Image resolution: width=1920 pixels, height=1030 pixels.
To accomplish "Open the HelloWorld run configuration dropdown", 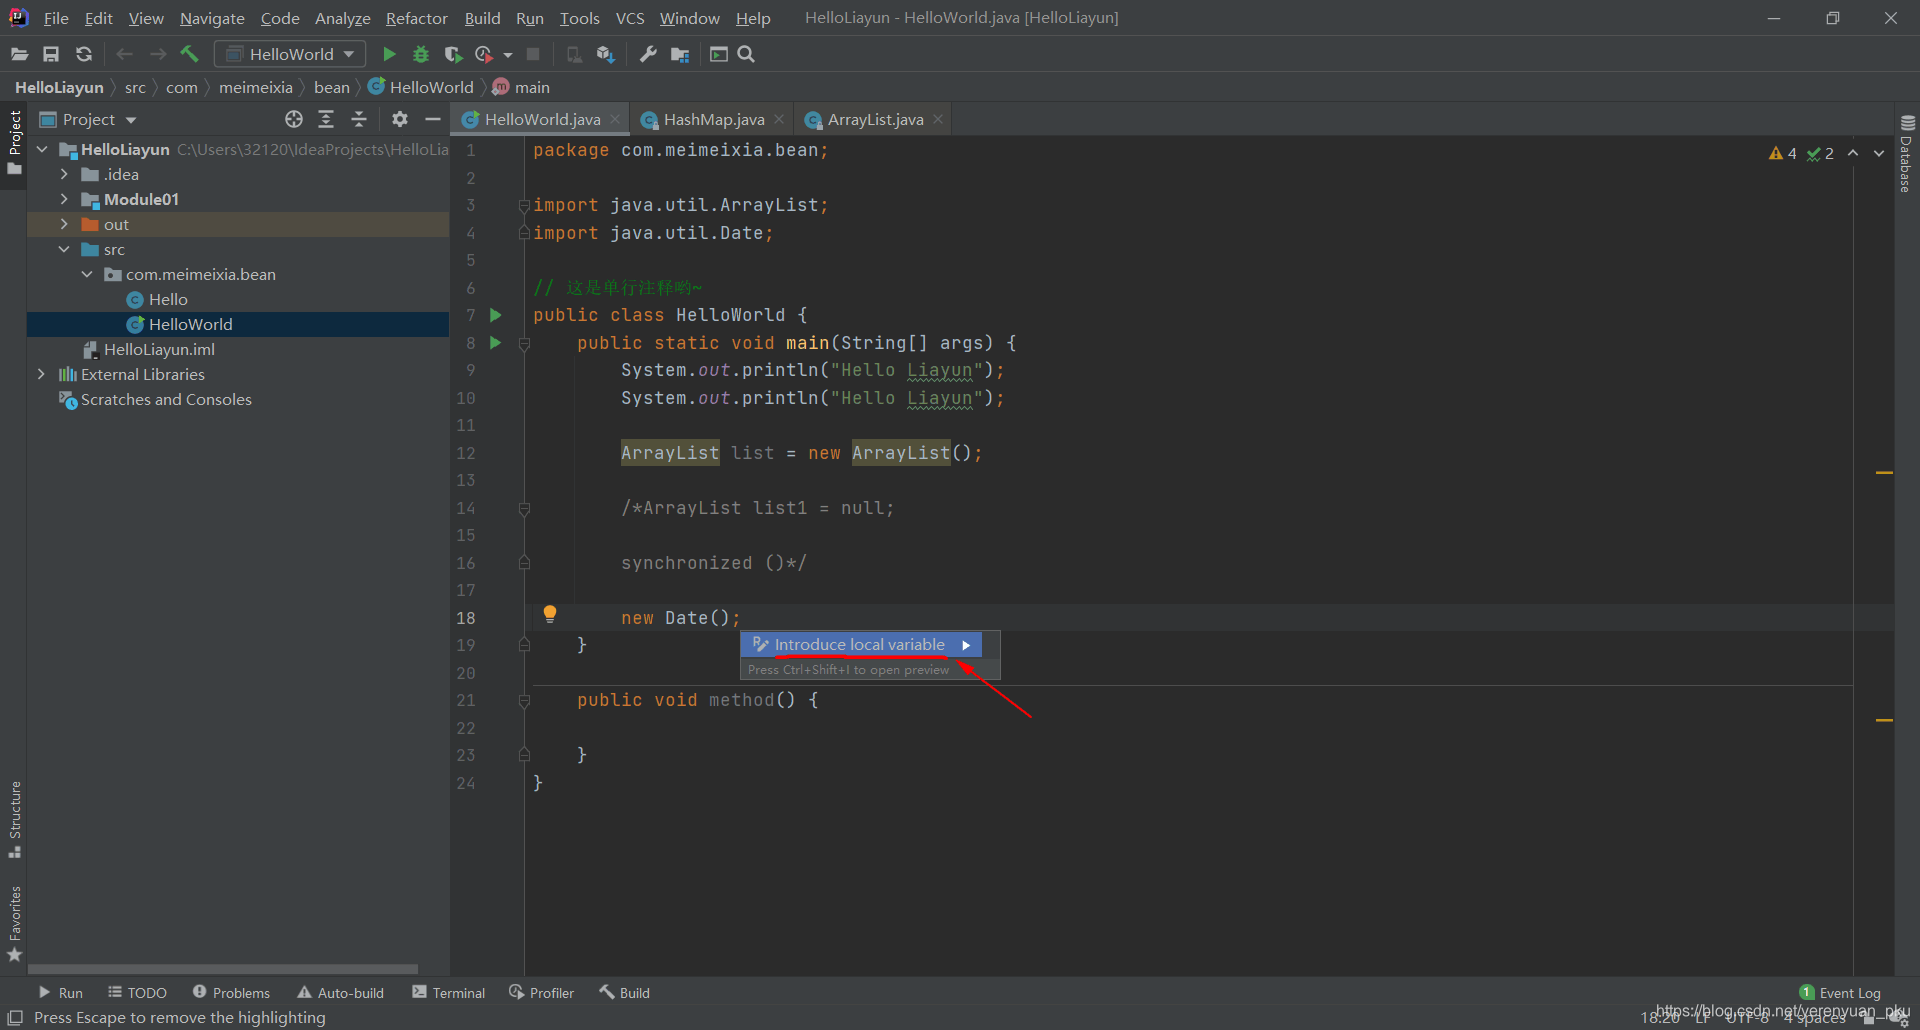I will click(x=290, y=54).
